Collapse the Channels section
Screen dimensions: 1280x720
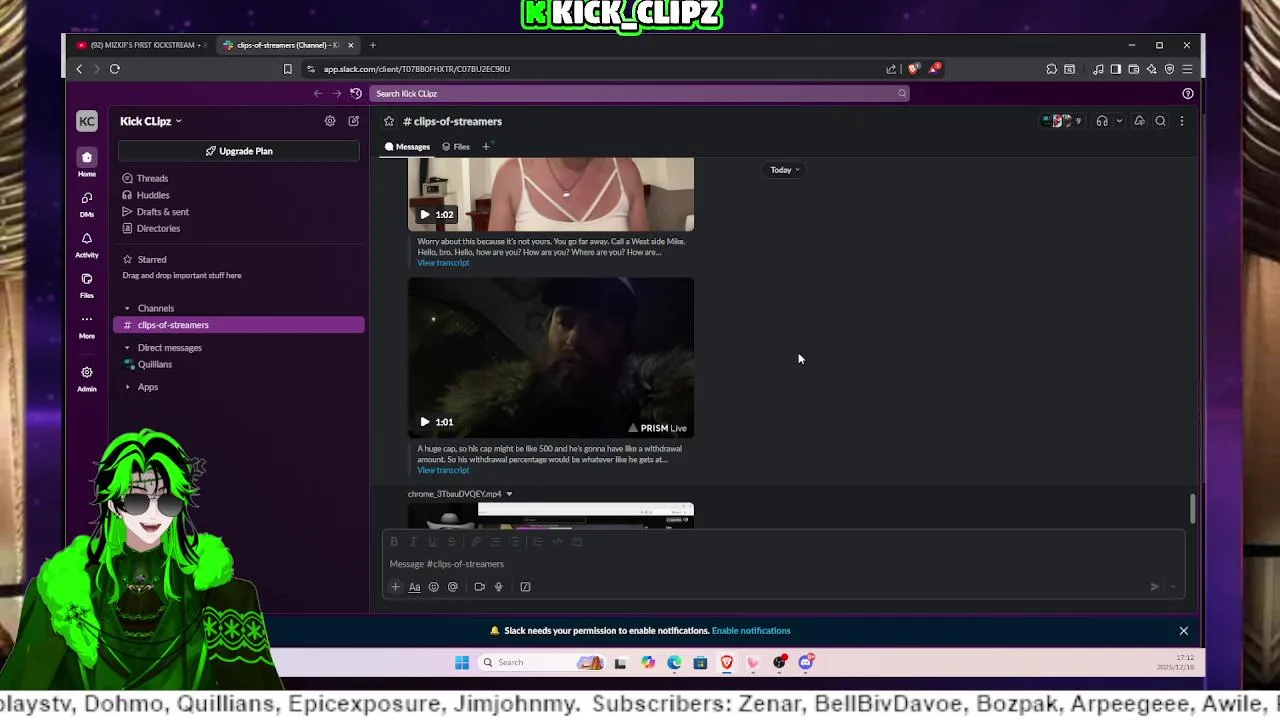coord(127,308)
